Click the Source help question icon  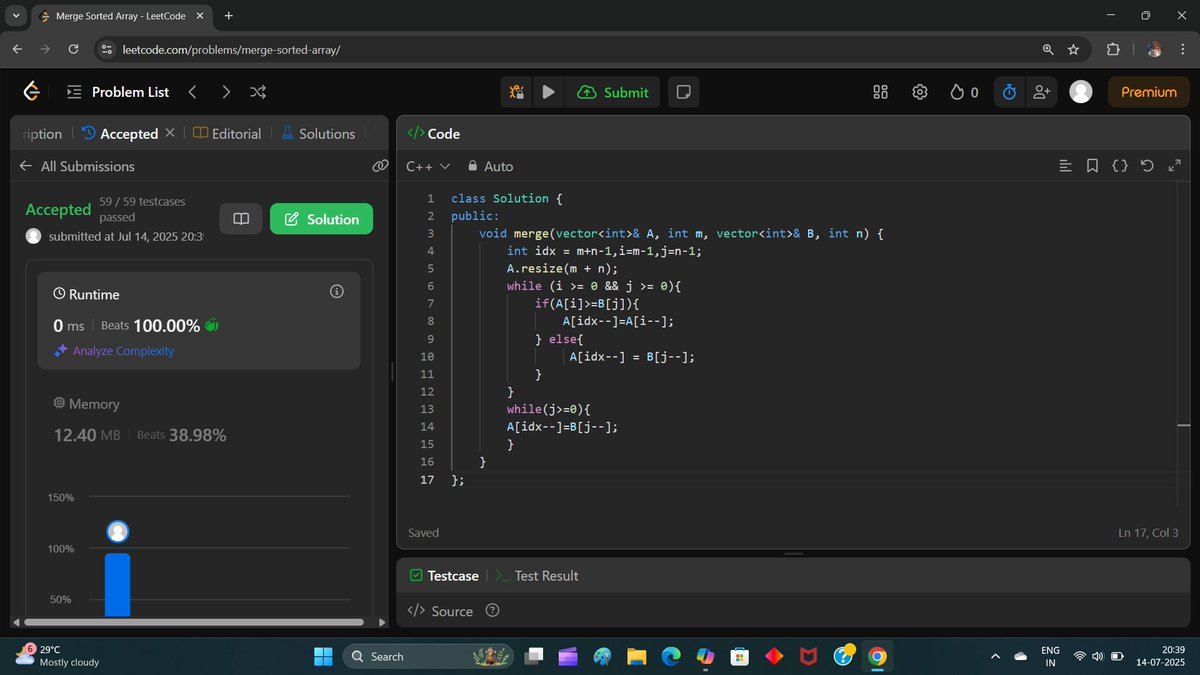[x=492, y=611]
